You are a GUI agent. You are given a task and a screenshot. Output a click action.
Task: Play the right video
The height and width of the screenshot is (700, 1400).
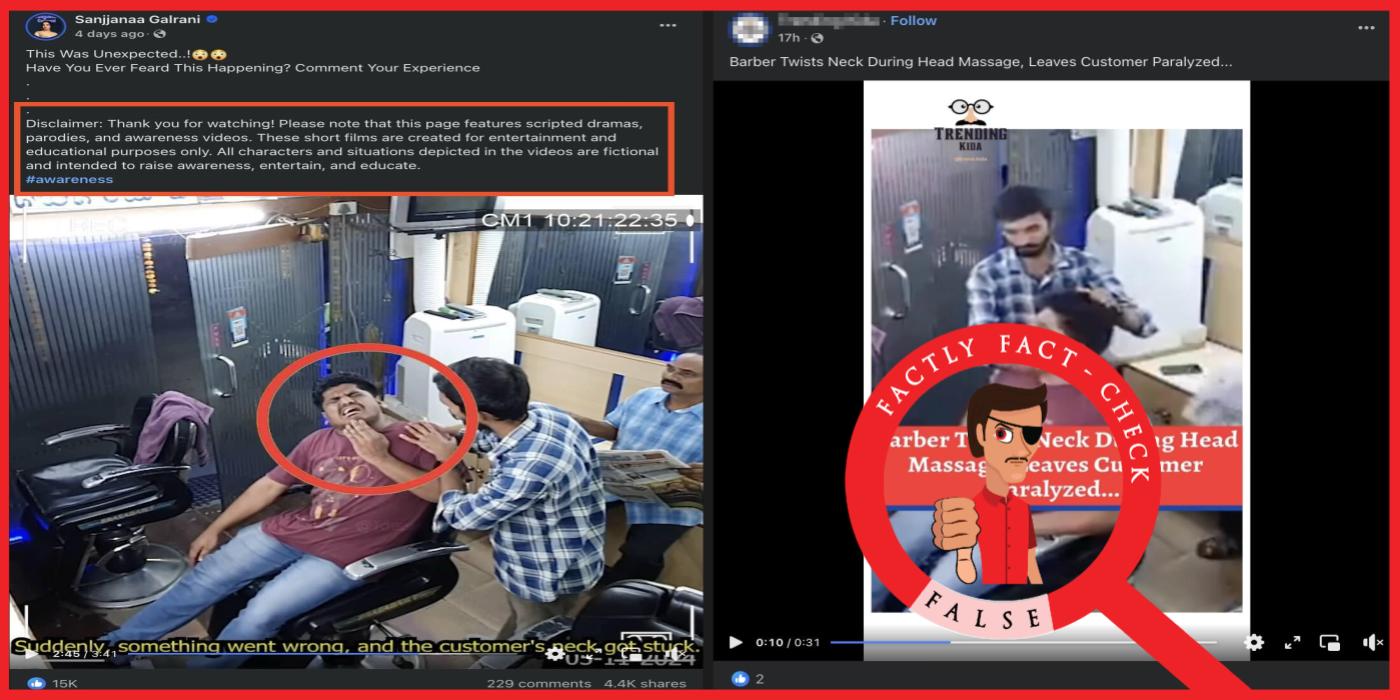pos(736,642)
